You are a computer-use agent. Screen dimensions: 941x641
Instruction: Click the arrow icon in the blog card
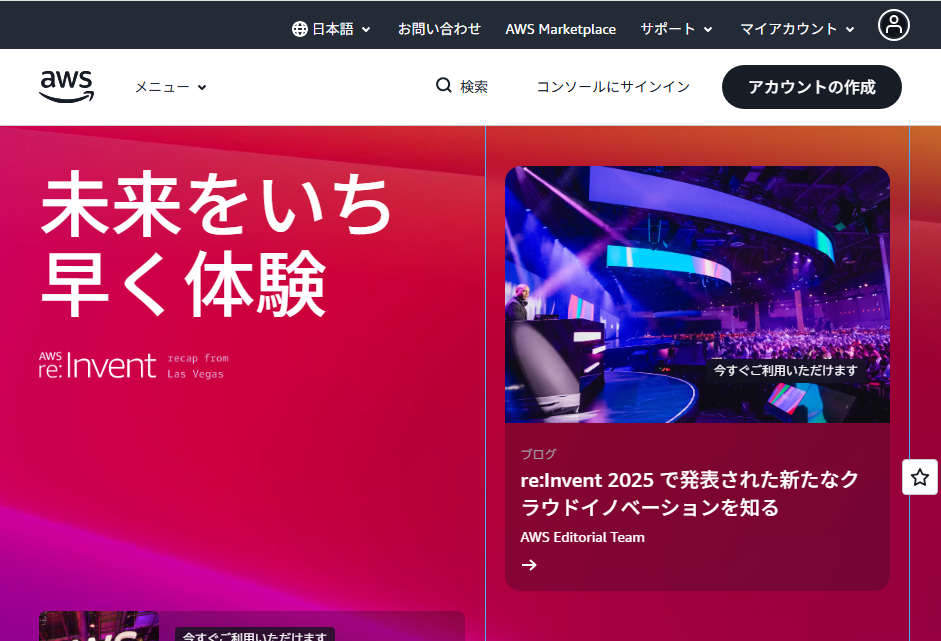coord(529,565)
